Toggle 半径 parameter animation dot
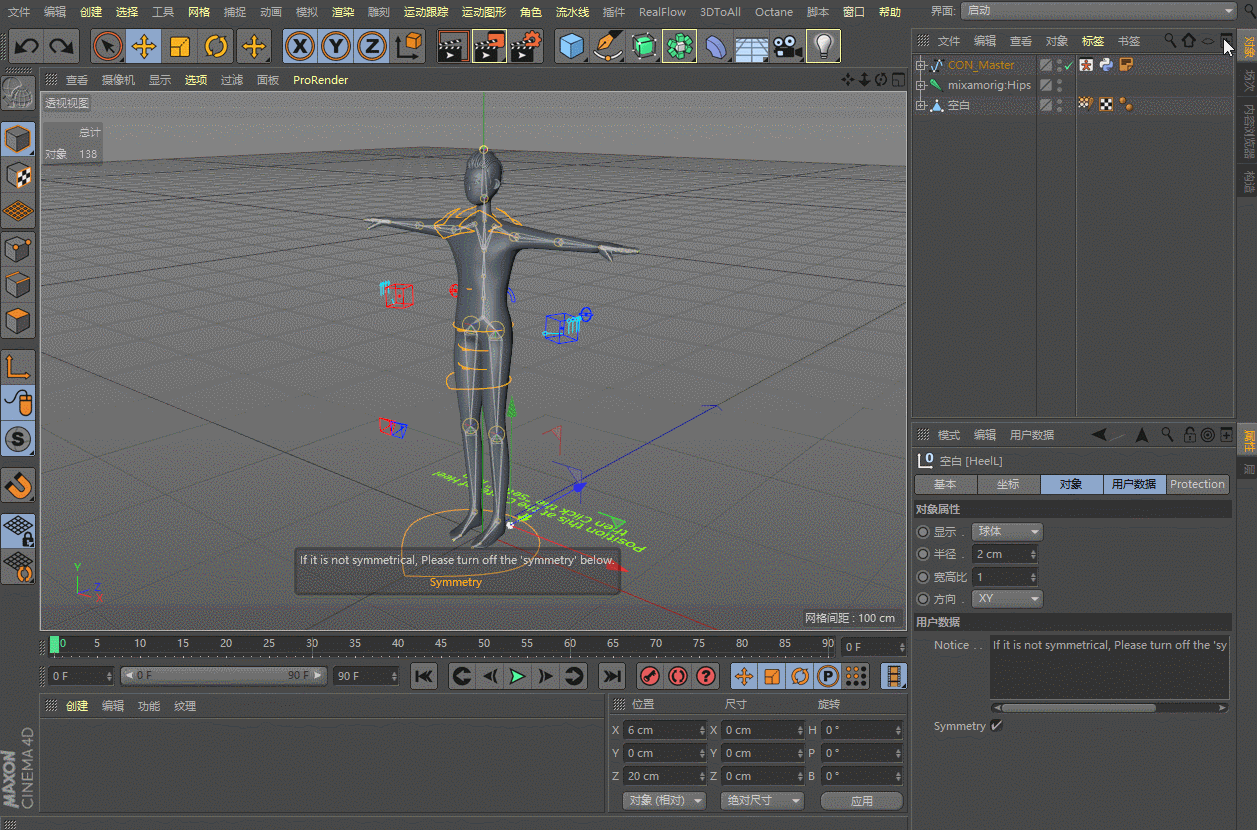Screen dimensions: 1257x830 (x=922, y=554)
